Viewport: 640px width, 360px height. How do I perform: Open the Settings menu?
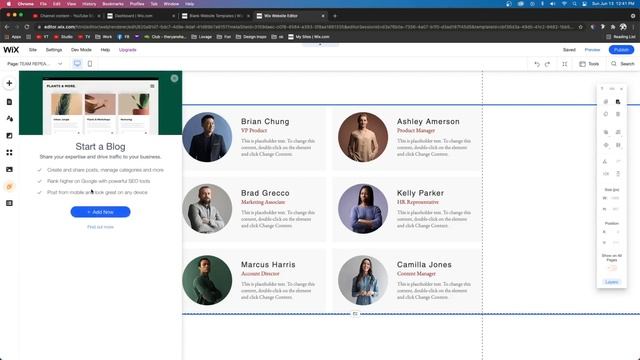54,50
